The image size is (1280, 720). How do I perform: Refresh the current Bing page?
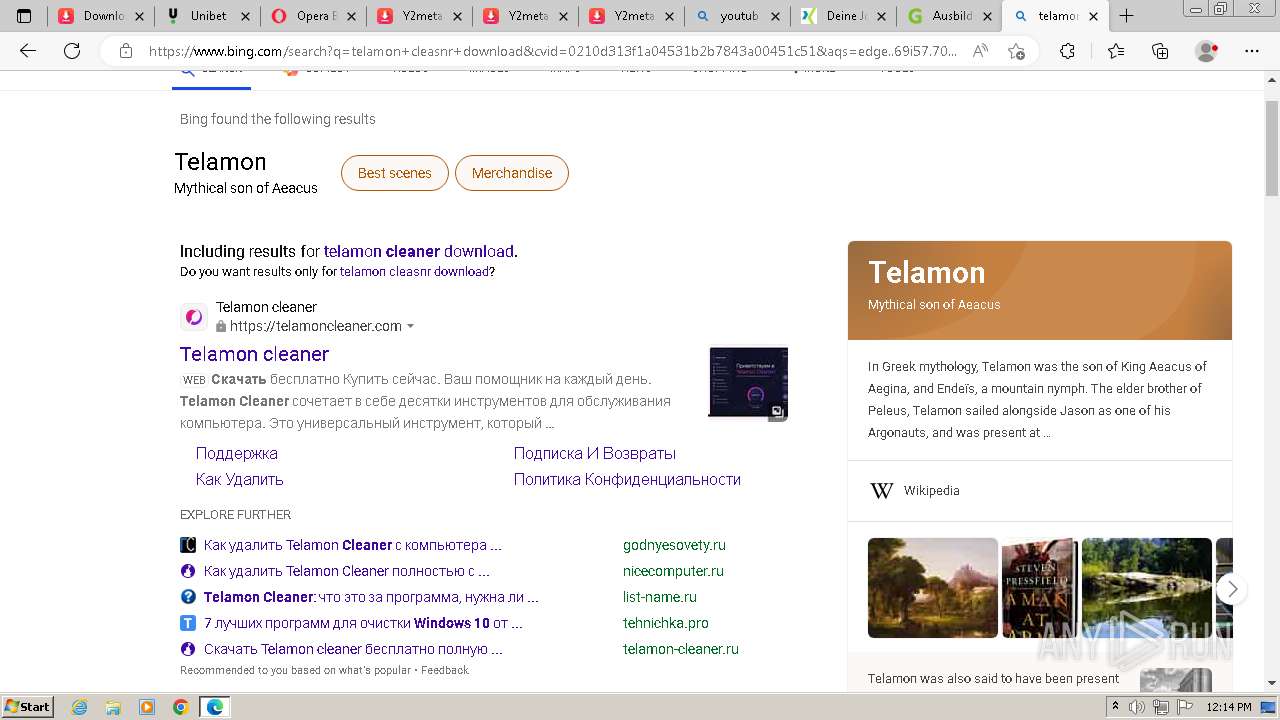pos(72,51)
